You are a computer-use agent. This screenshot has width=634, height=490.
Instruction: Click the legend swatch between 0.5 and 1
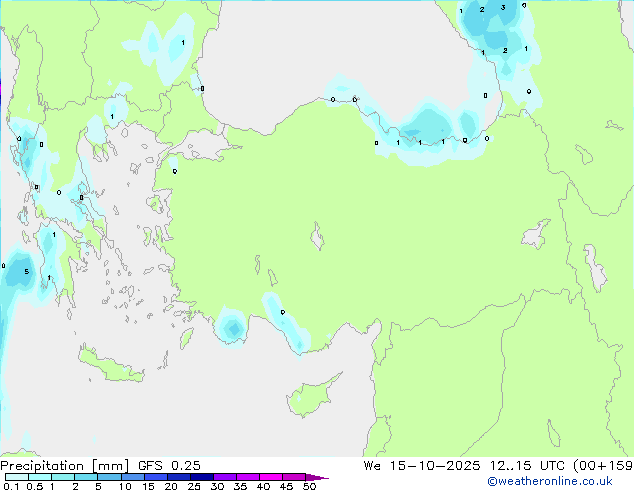(40, 477)
